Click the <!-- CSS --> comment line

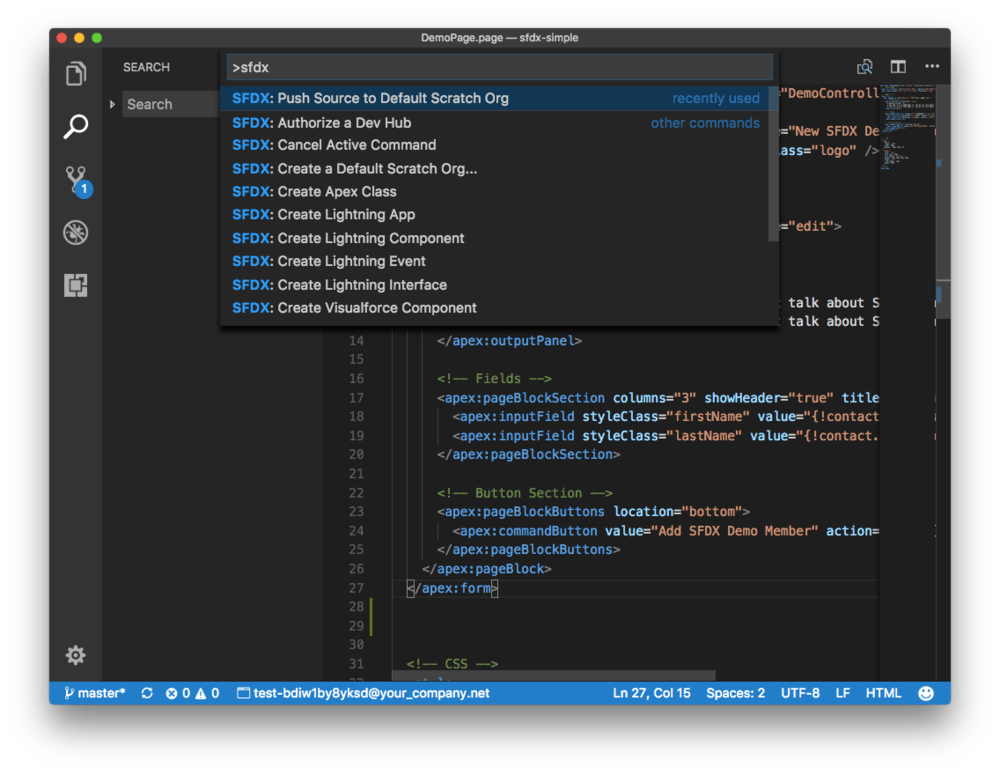452,663
